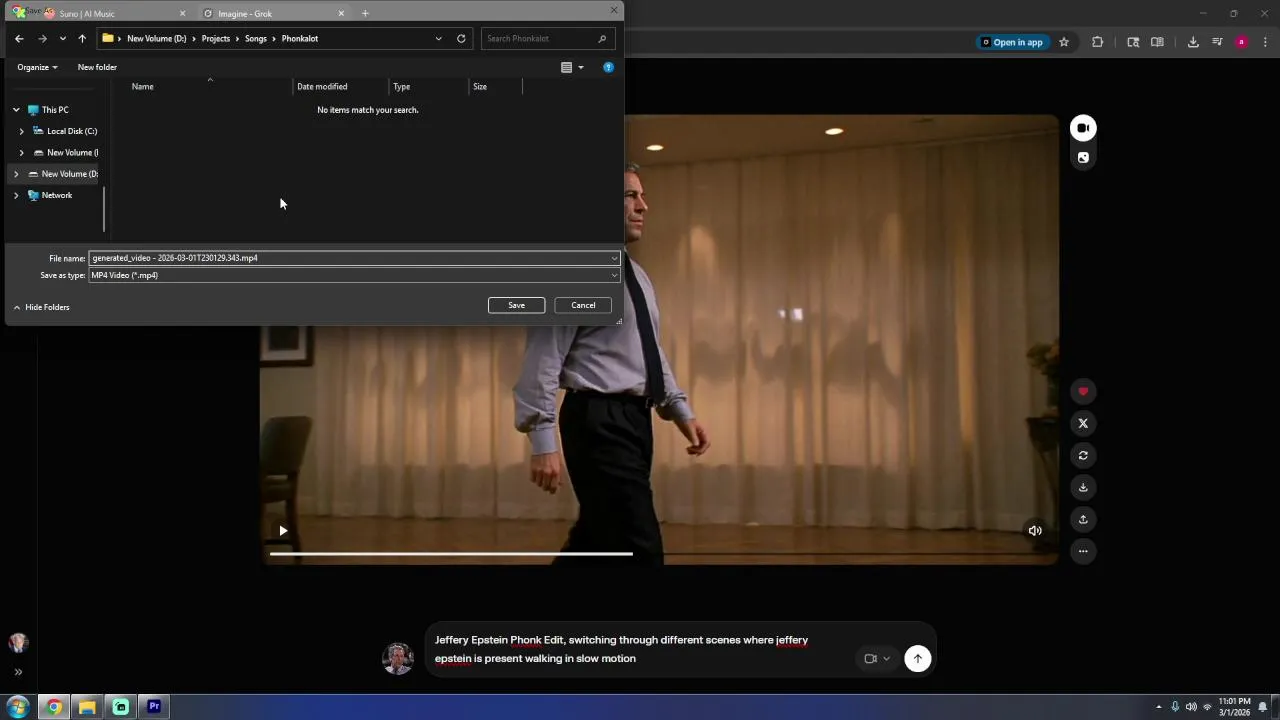This screenshot has width=1280, height=720.
Task: Mute the video with speaker icon
Action: tap(1035, 531)
